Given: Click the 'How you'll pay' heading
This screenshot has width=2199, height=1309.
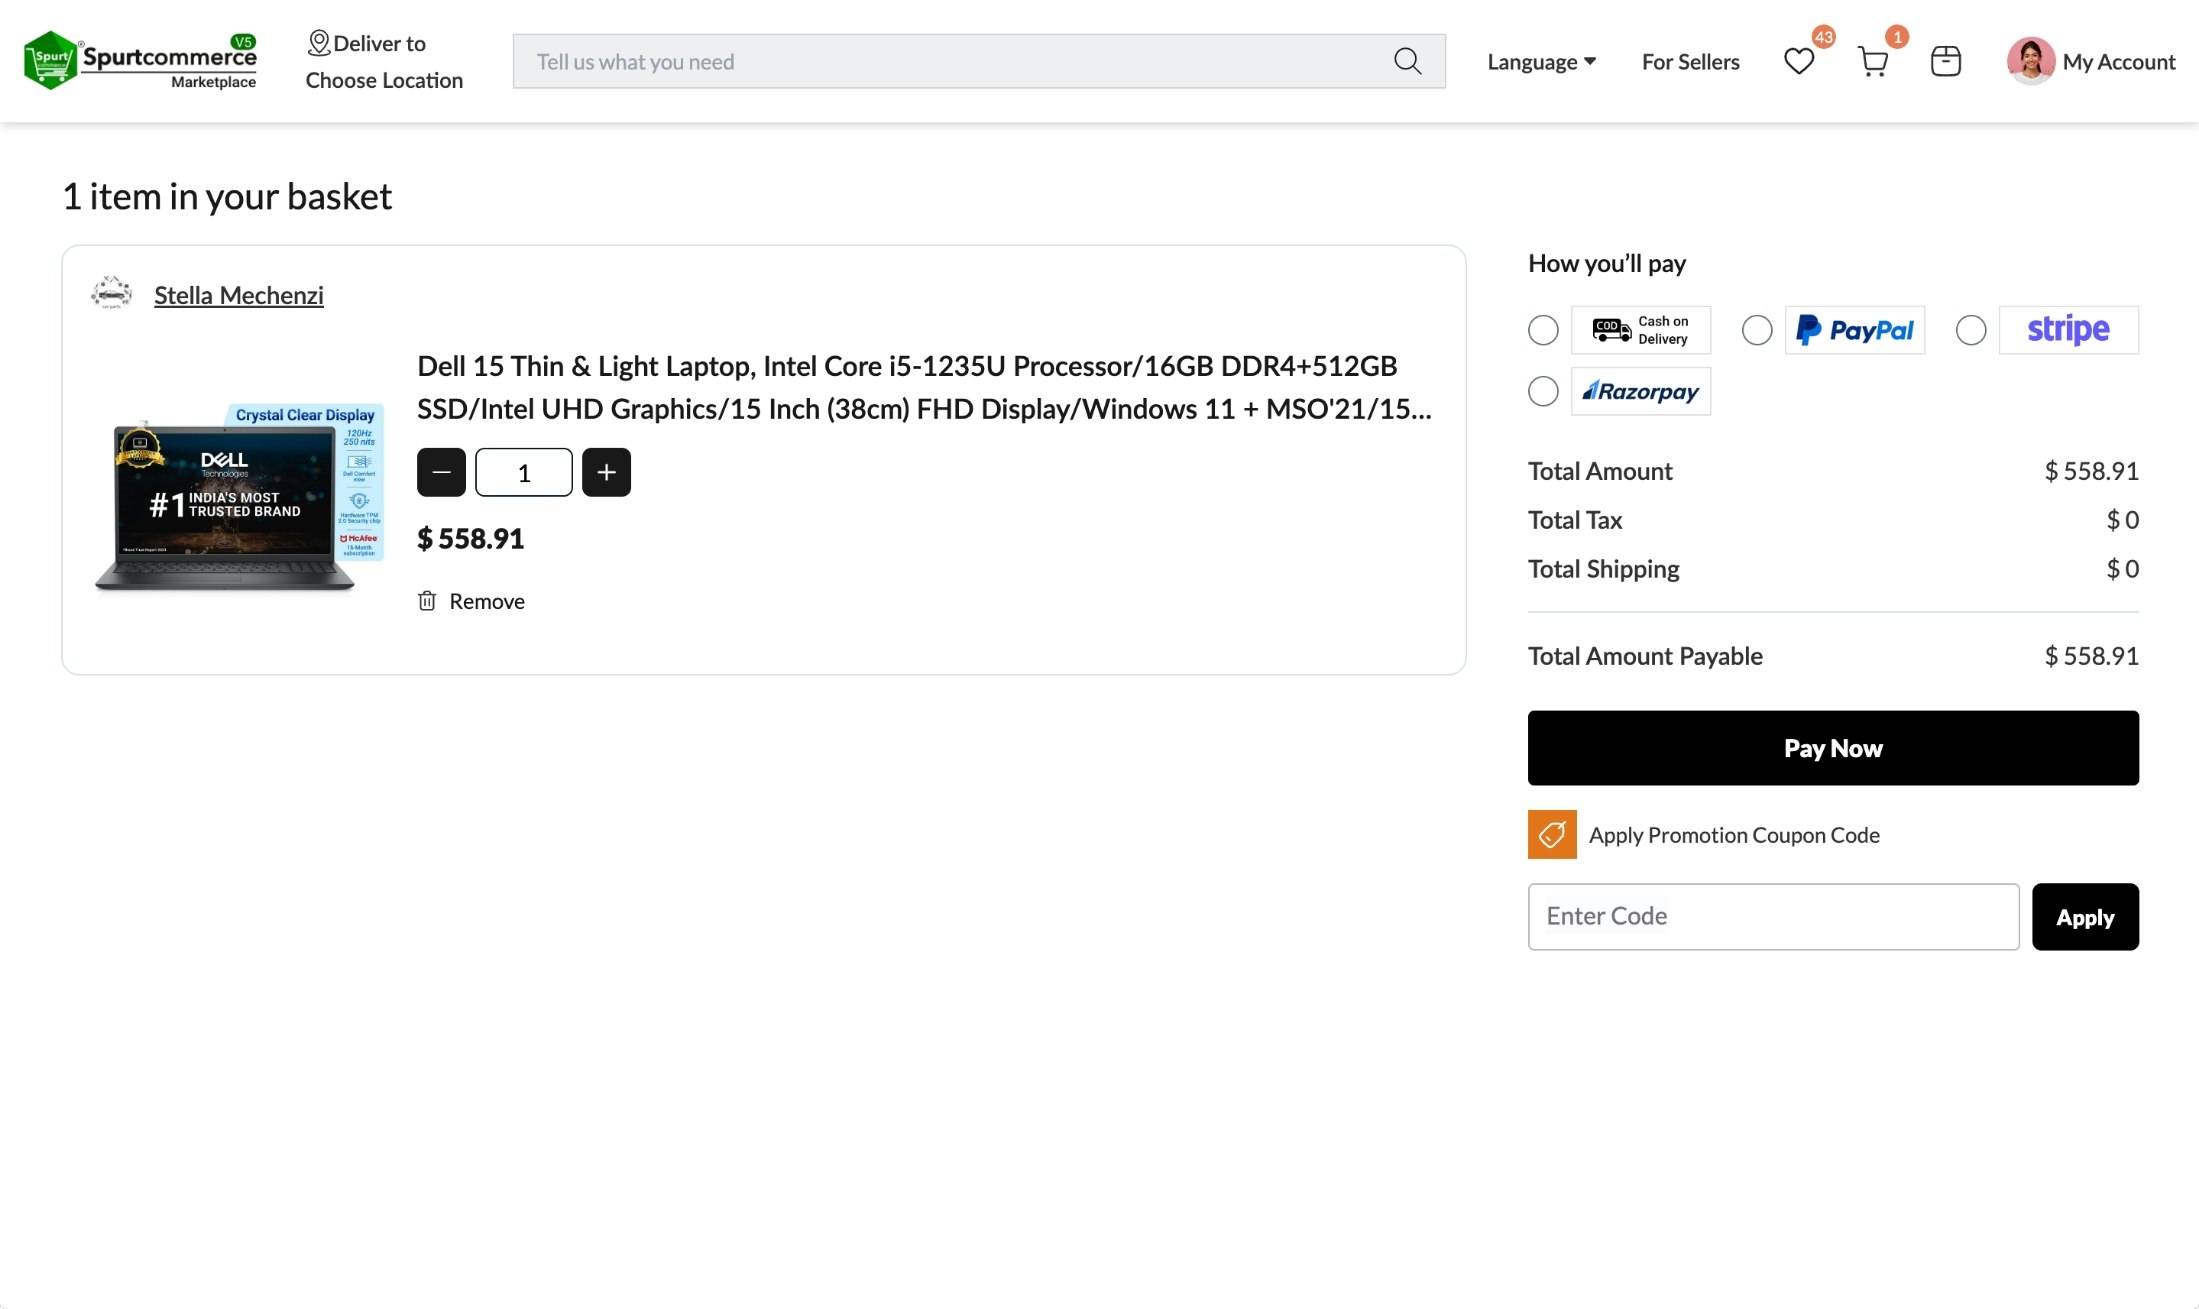Looking at the screenshot, I should [1606, 263].
